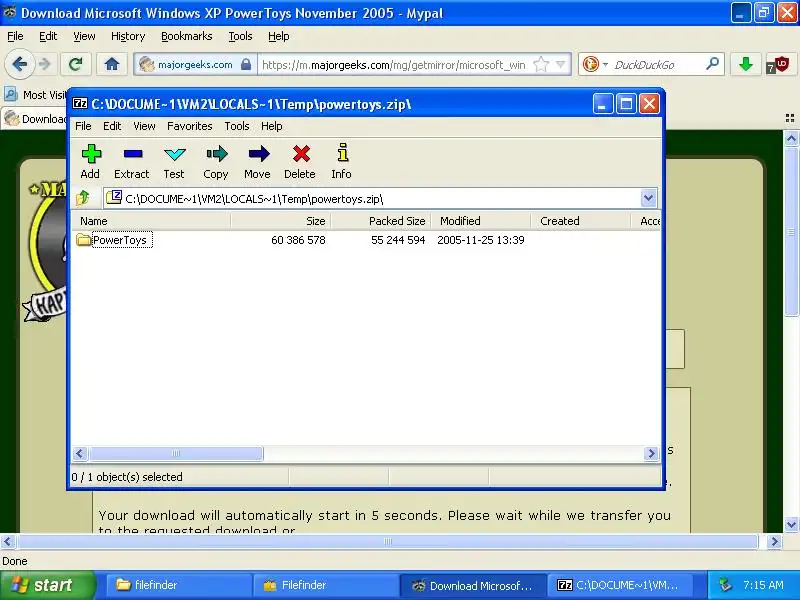
Task: Sort the list by Size column
Action: [x=281, y=221]
